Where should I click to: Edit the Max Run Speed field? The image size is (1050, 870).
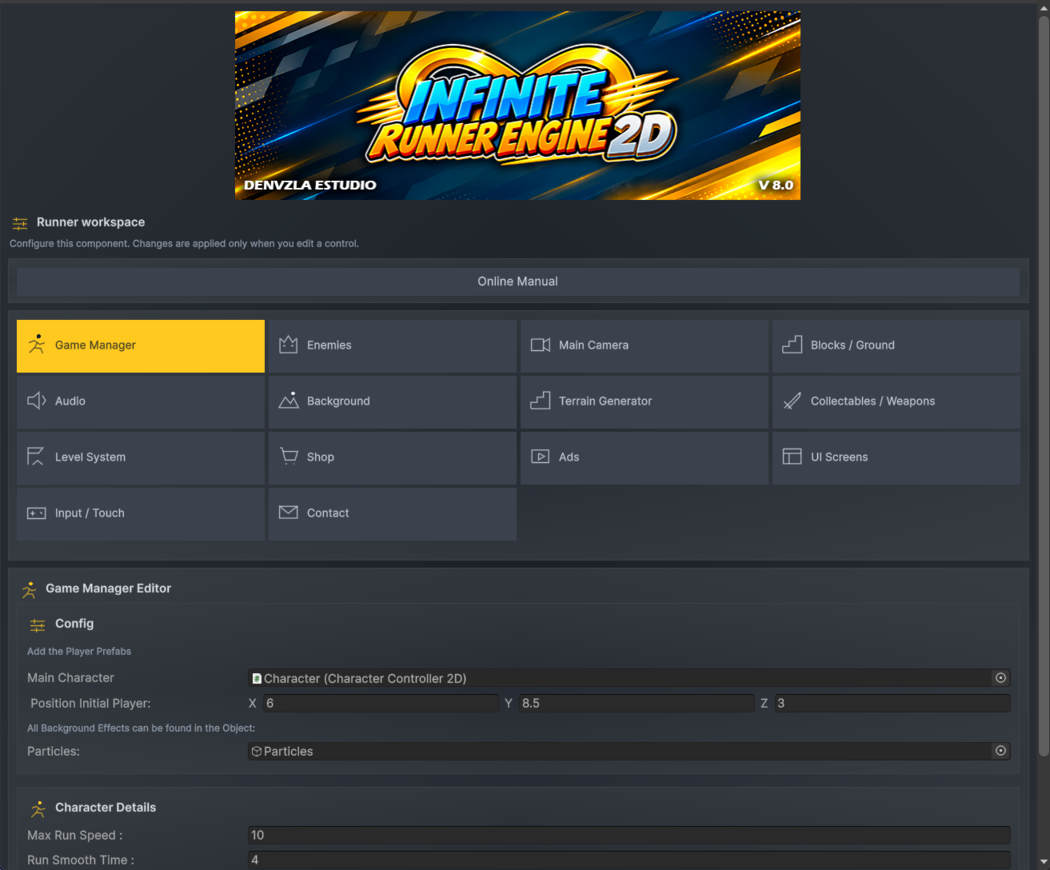pyautogui.click(x=629, y=835)
